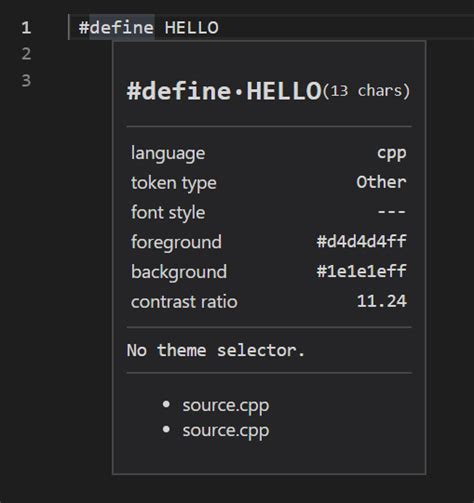The image size is (474, 503).
Task: Click the #define keyword in the editor line
Action: tap(116, 27)
